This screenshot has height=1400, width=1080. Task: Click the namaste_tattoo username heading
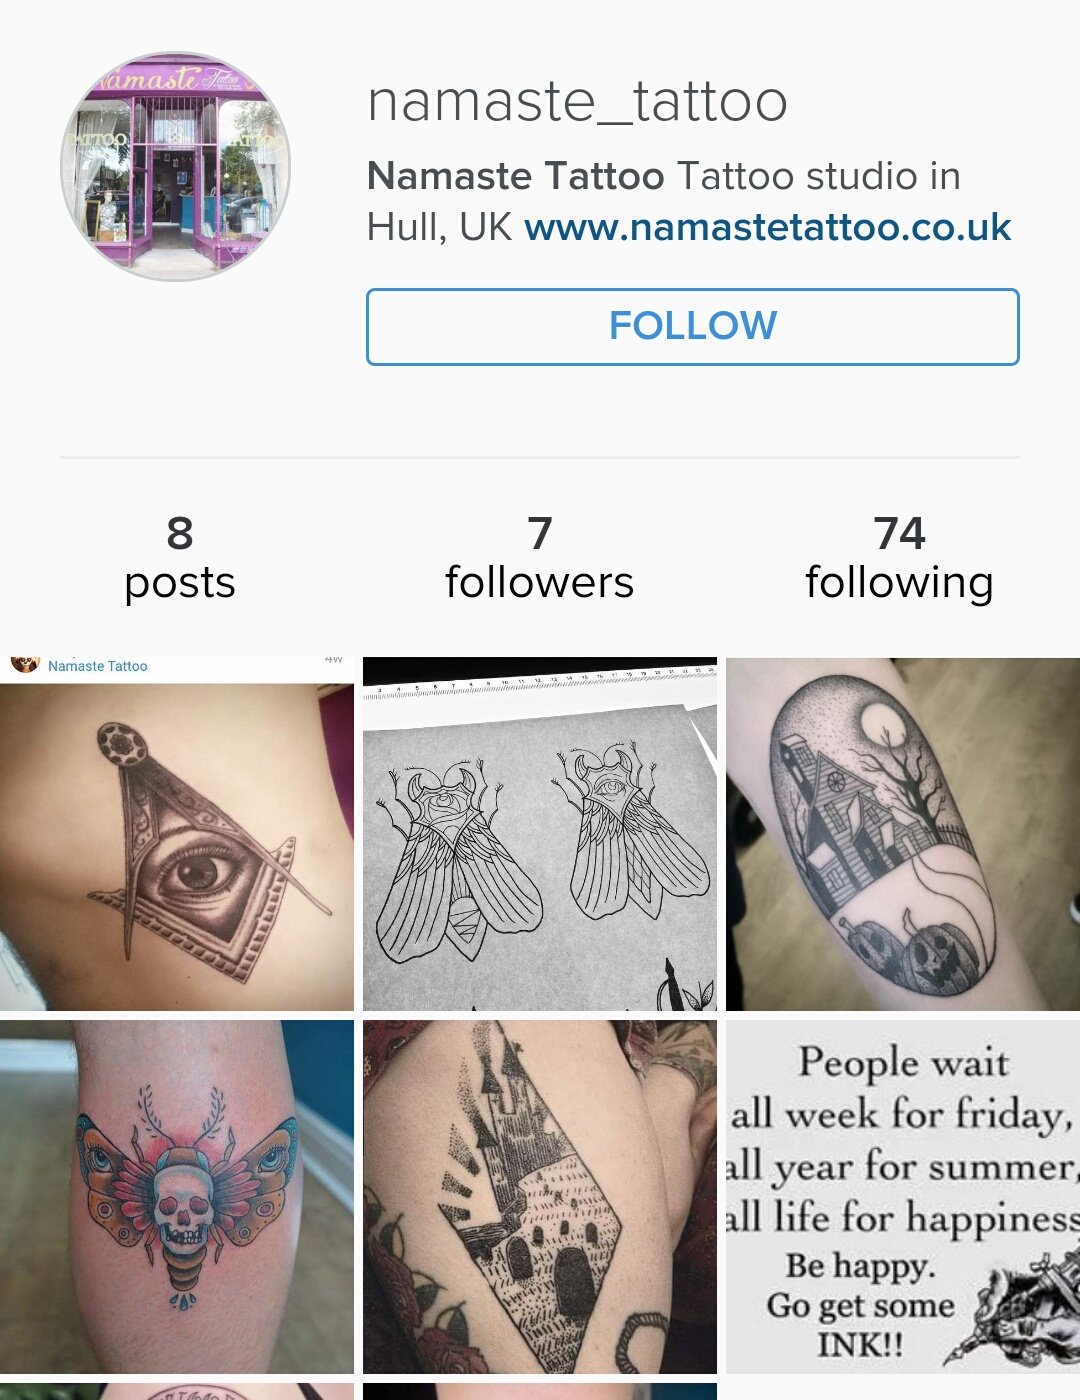577,101
